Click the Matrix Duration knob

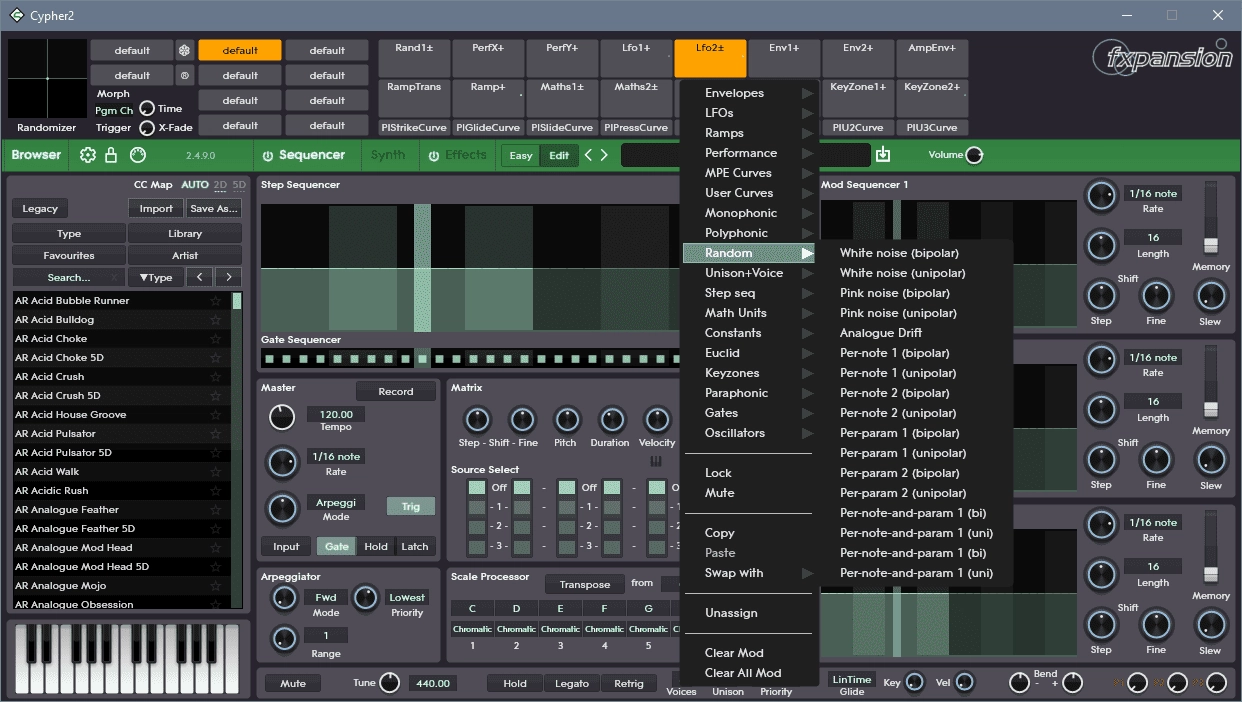tap(610, 420)
